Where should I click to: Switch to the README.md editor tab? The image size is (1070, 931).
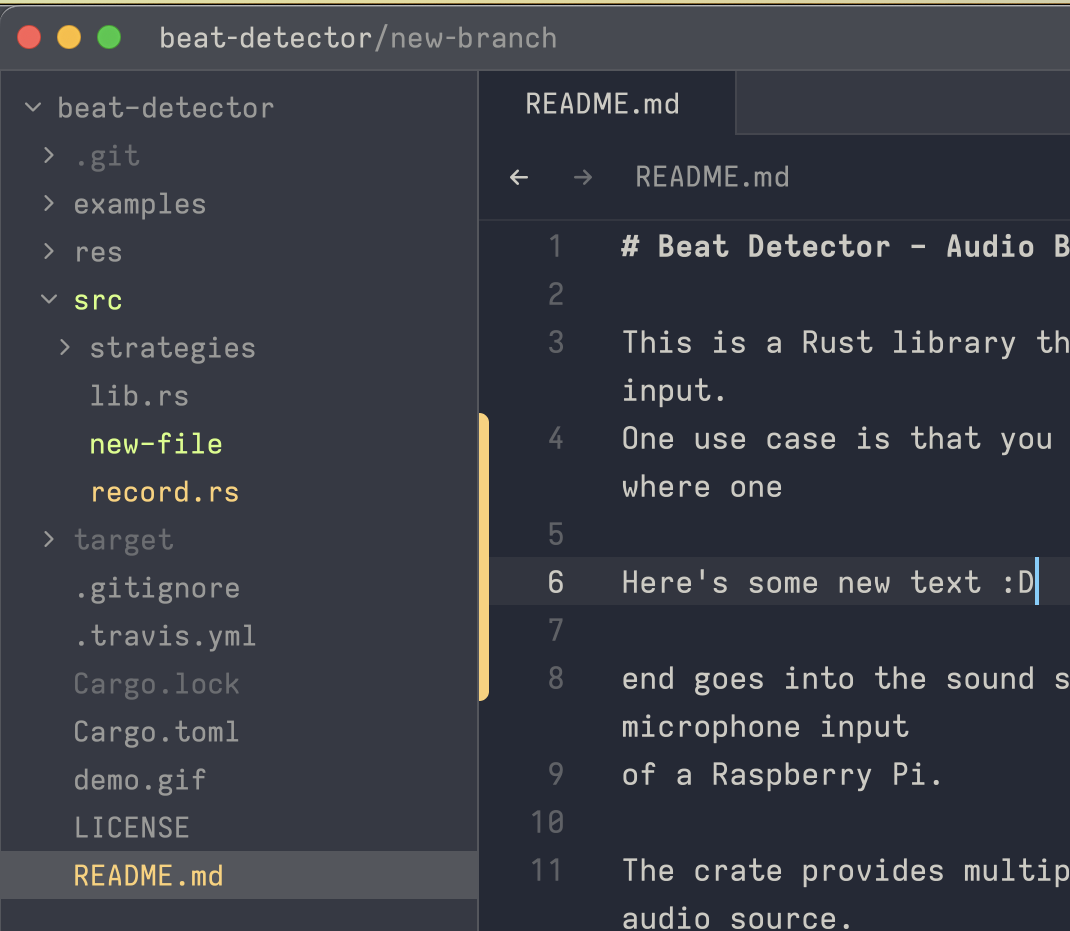point(603,104)
